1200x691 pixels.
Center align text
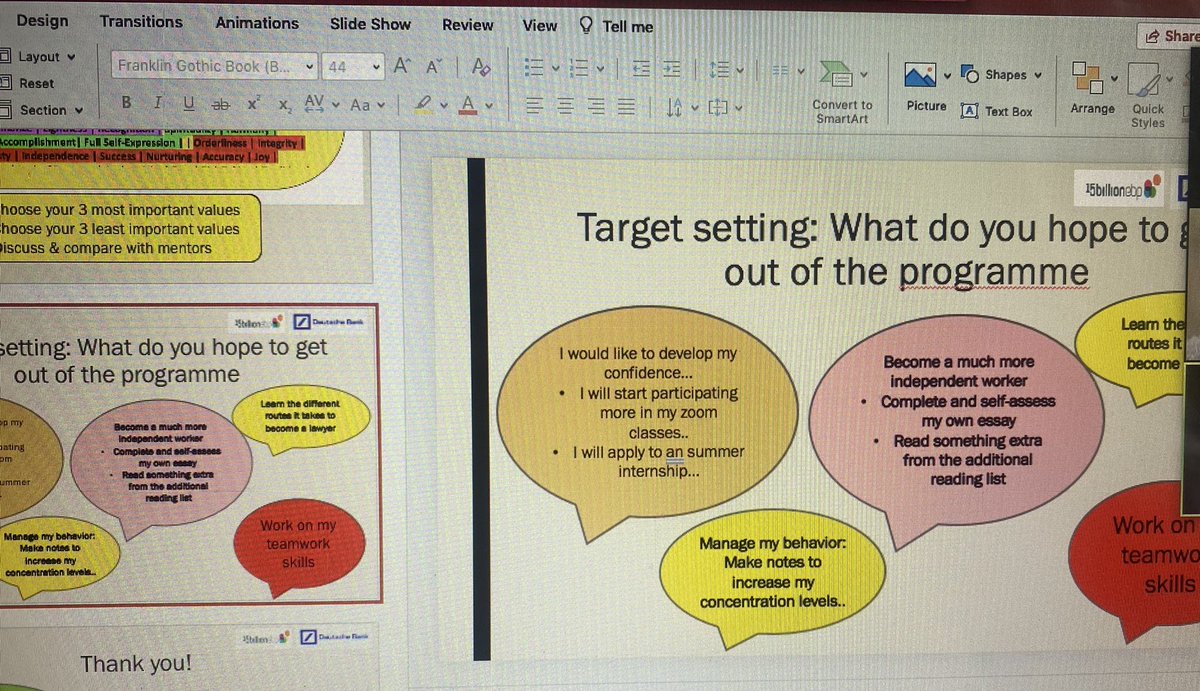pos(567,105)
